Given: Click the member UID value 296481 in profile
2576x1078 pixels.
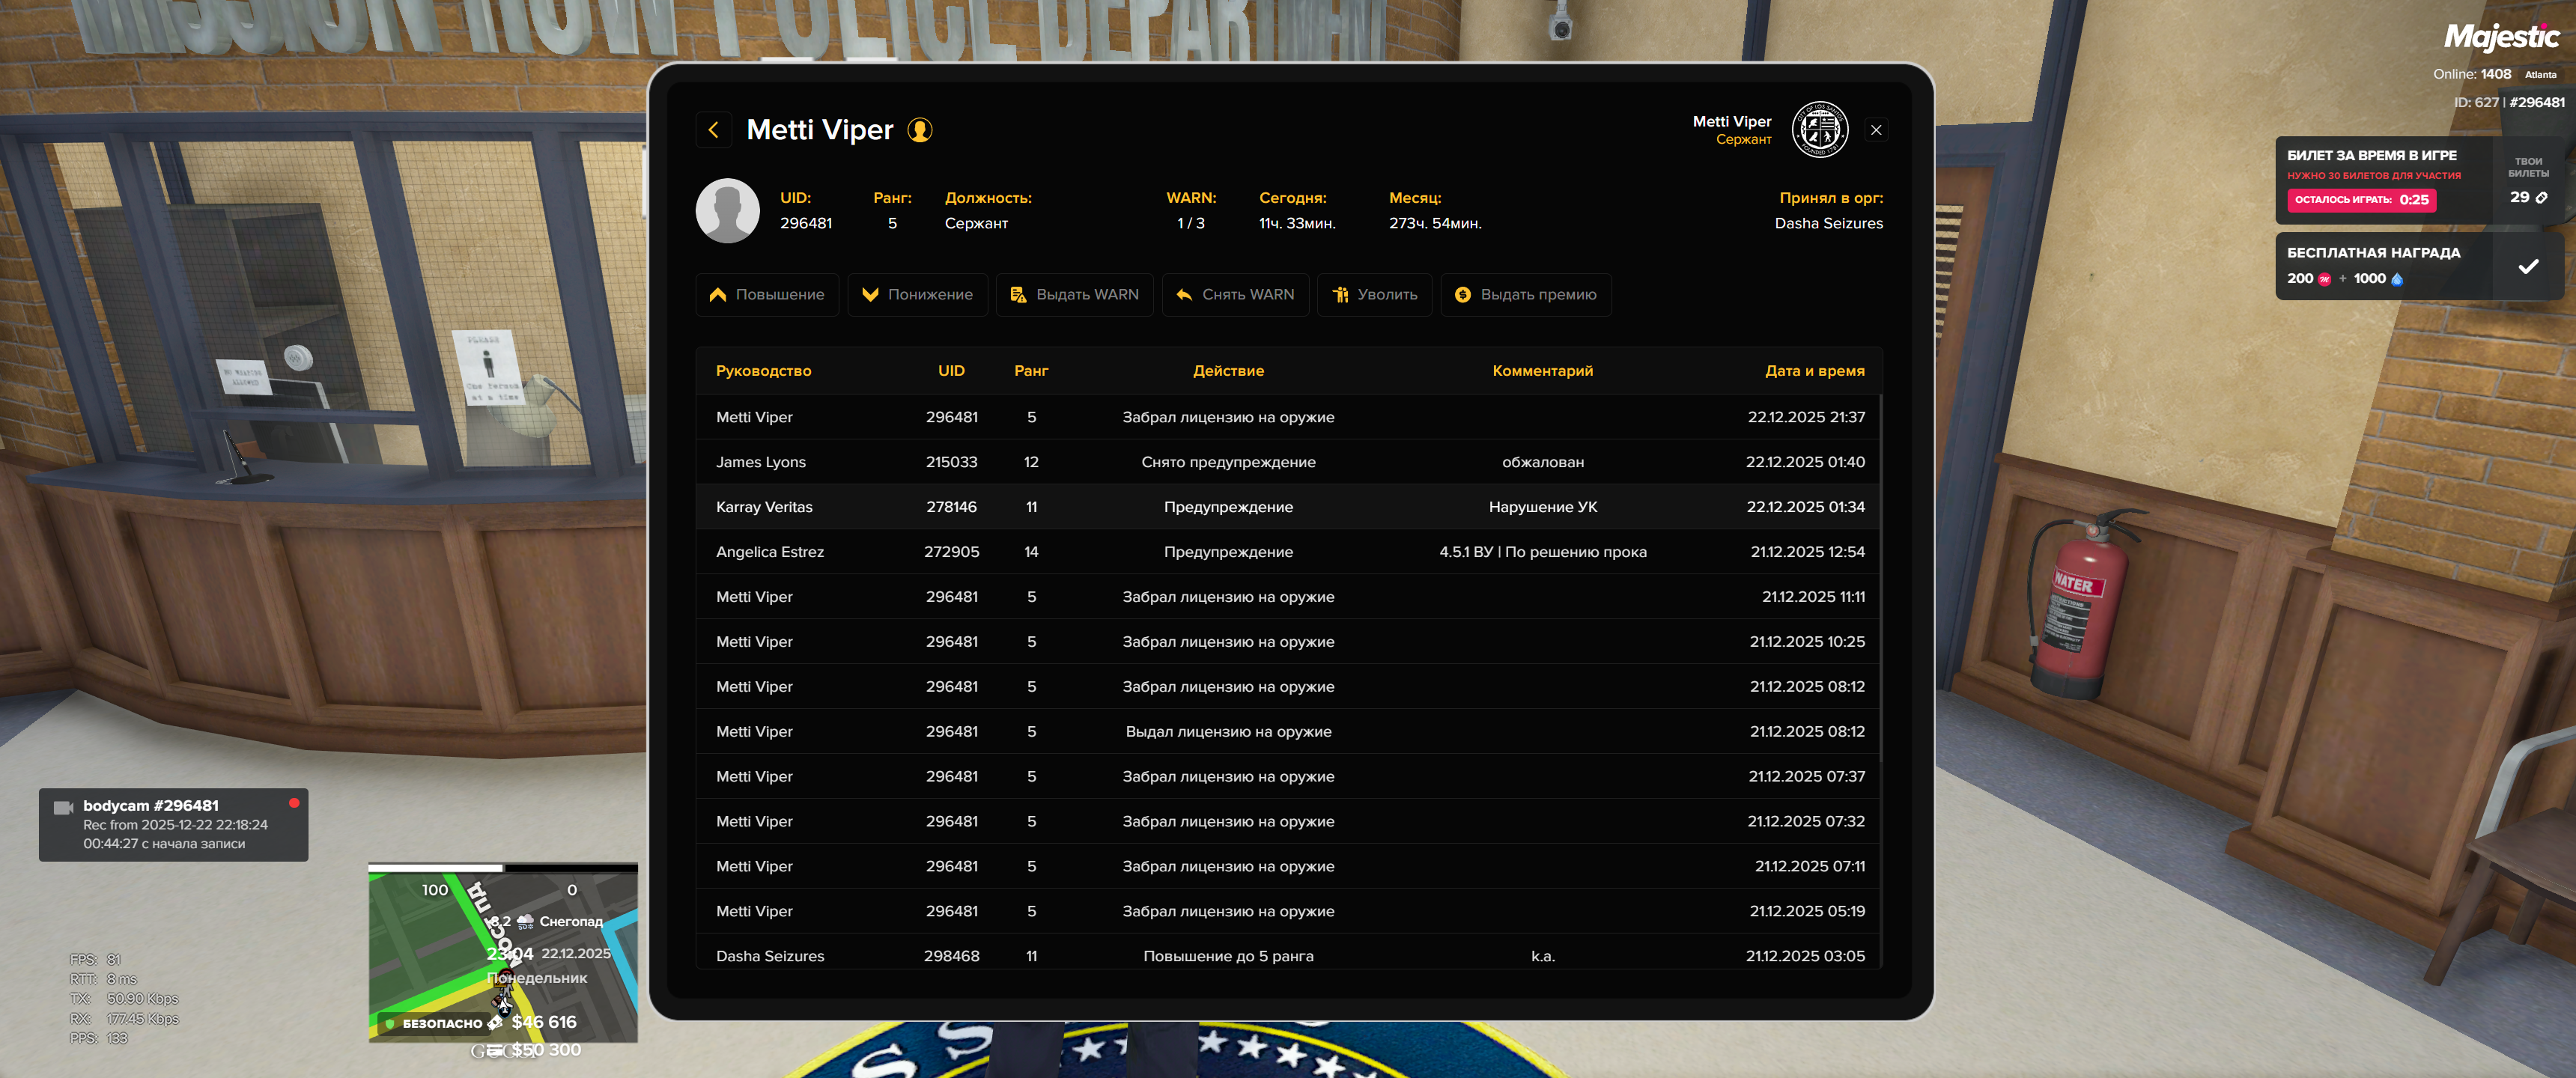Looking at the screenshot, I should coord(805,223).
